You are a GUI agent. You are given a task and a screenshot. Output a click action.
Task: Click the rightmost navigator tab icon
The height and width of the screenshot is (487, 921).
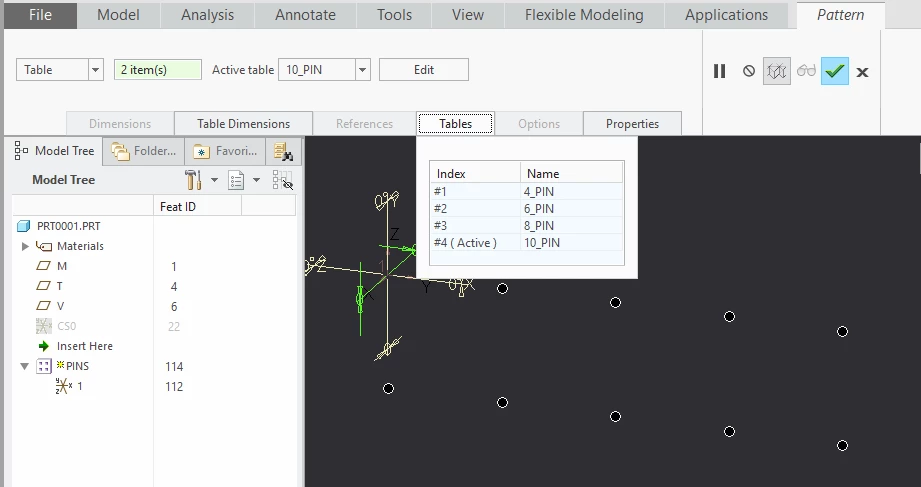coord(283,152)
